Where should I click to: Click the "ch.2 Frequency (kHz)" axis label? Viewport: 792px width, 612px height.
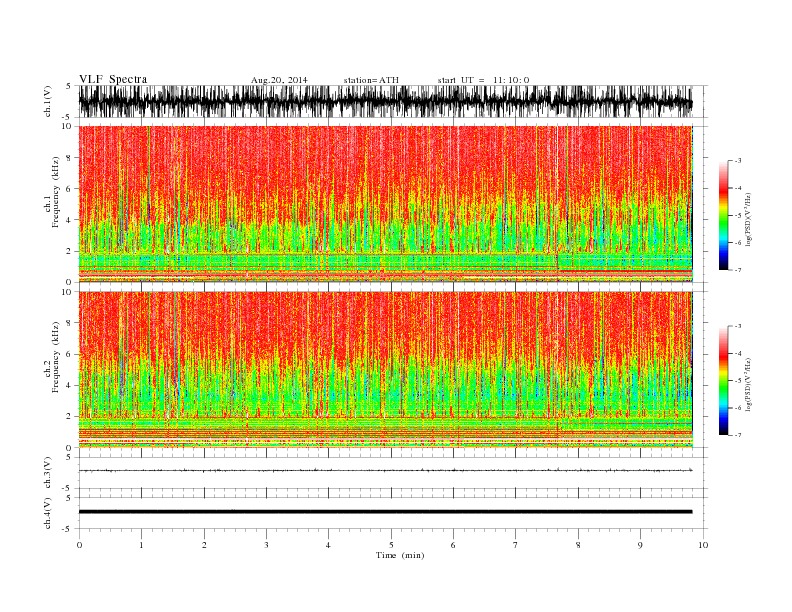52,358
